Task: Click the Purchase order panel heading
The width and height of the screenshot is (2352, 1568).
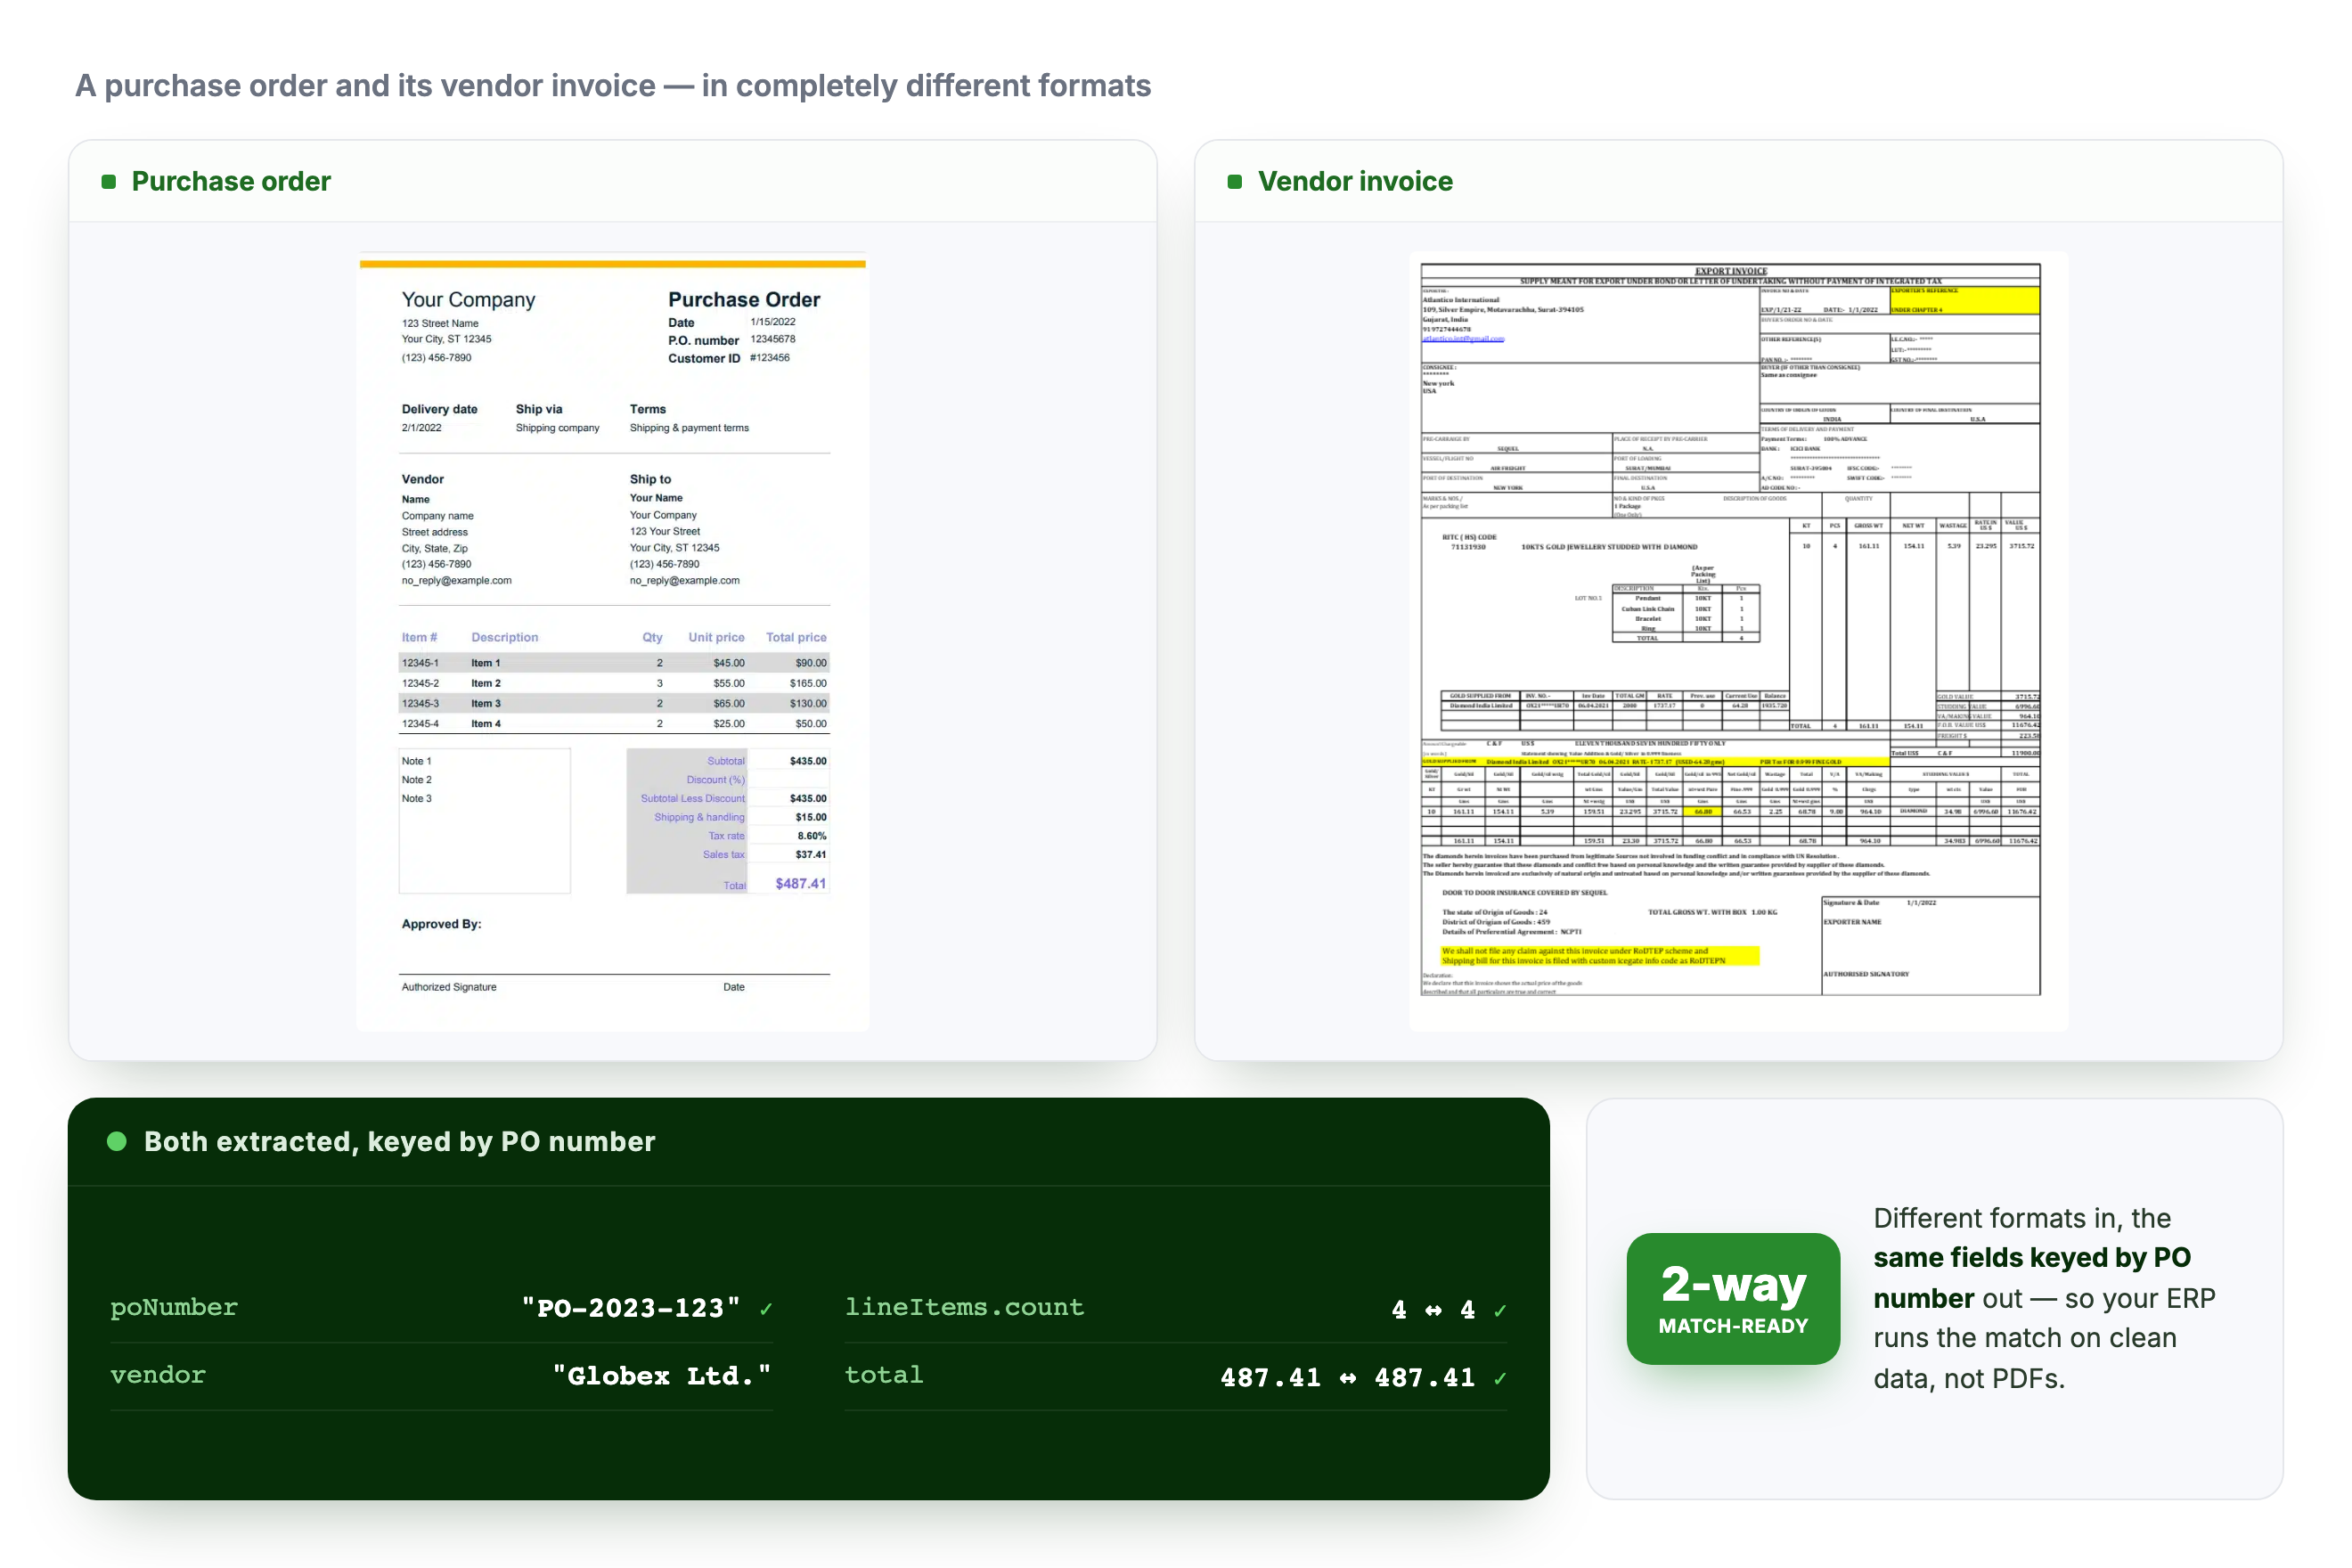Action: (x=231, y=181)
